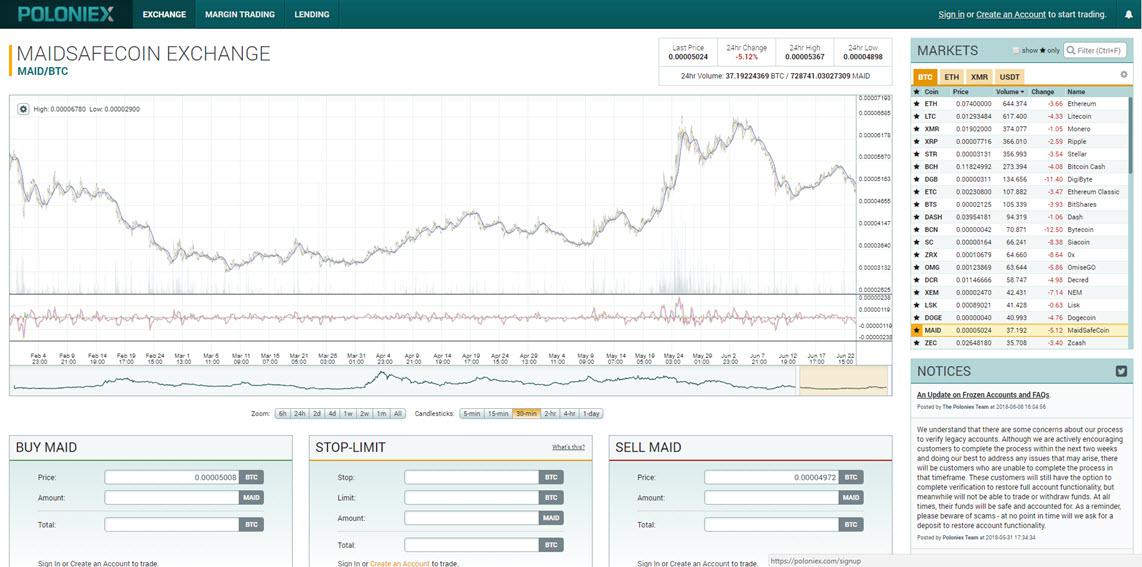Toggle the star for BTS row

click(x=916, y=205)
